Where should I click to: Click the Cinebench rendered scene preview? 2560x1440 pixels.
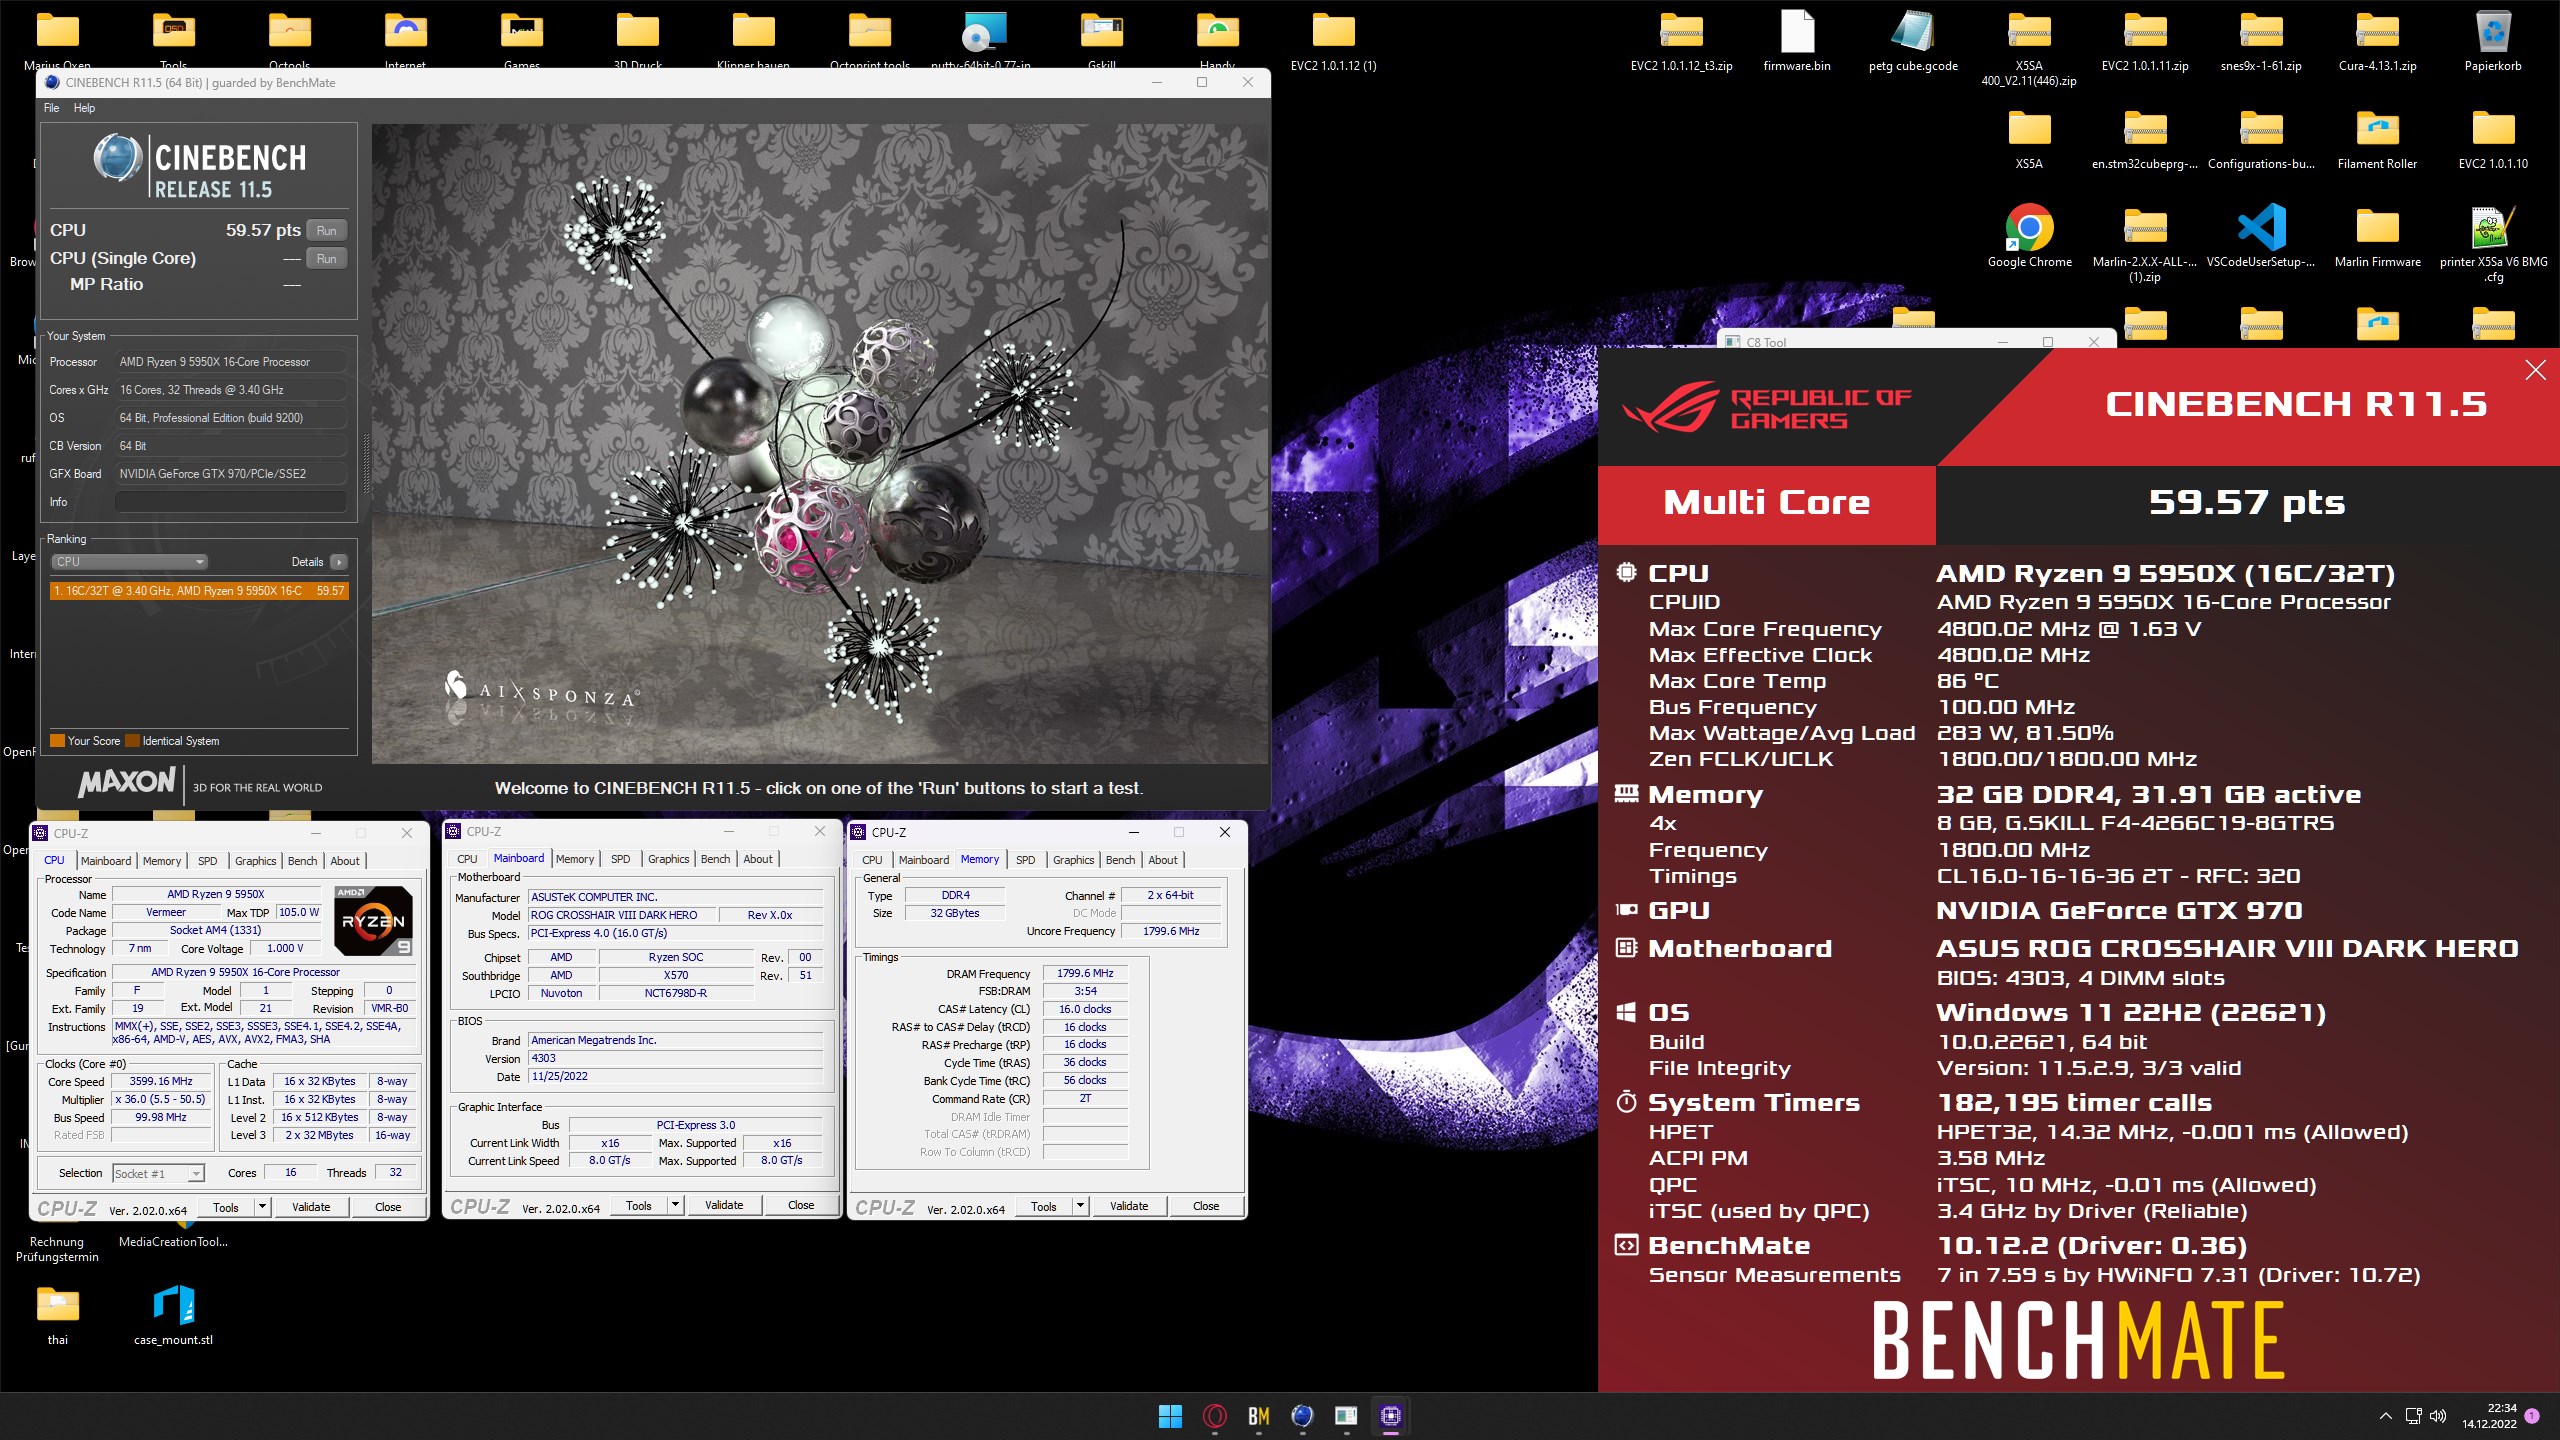pos(820,444)
